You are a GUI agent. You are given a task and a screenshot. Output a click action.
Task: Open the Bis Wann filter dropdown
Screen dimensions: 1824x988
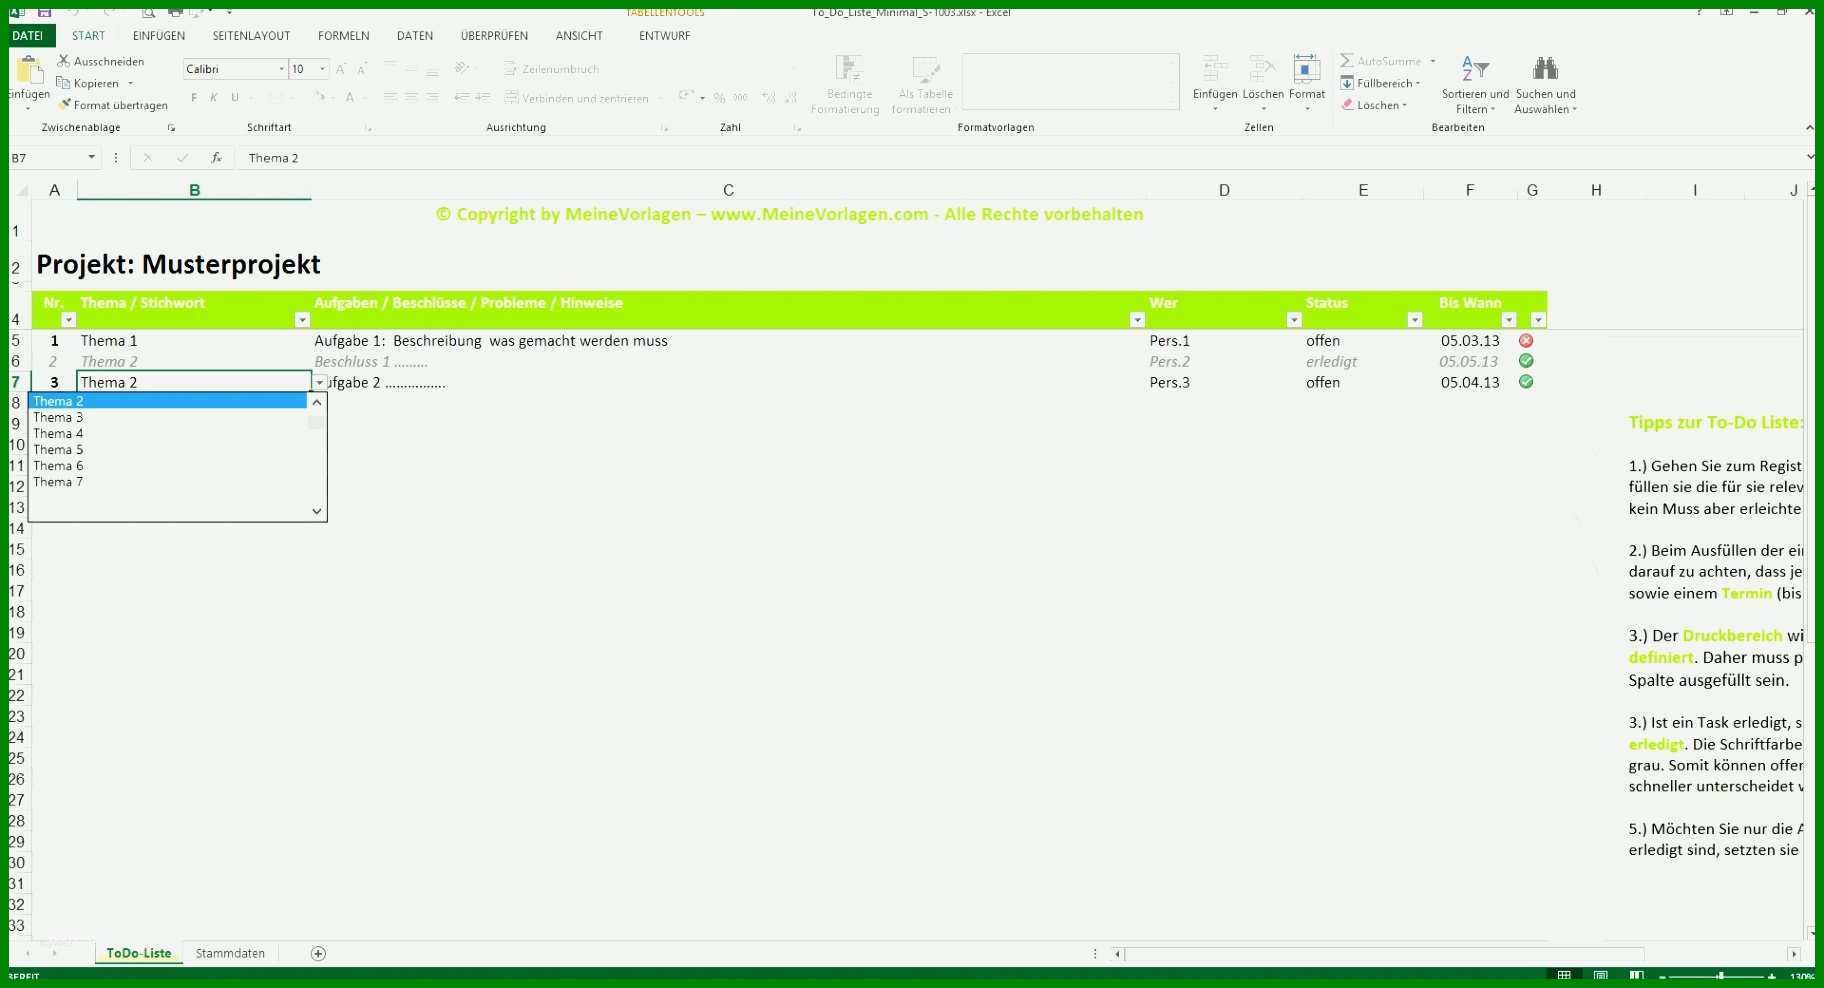point(1509,320)
